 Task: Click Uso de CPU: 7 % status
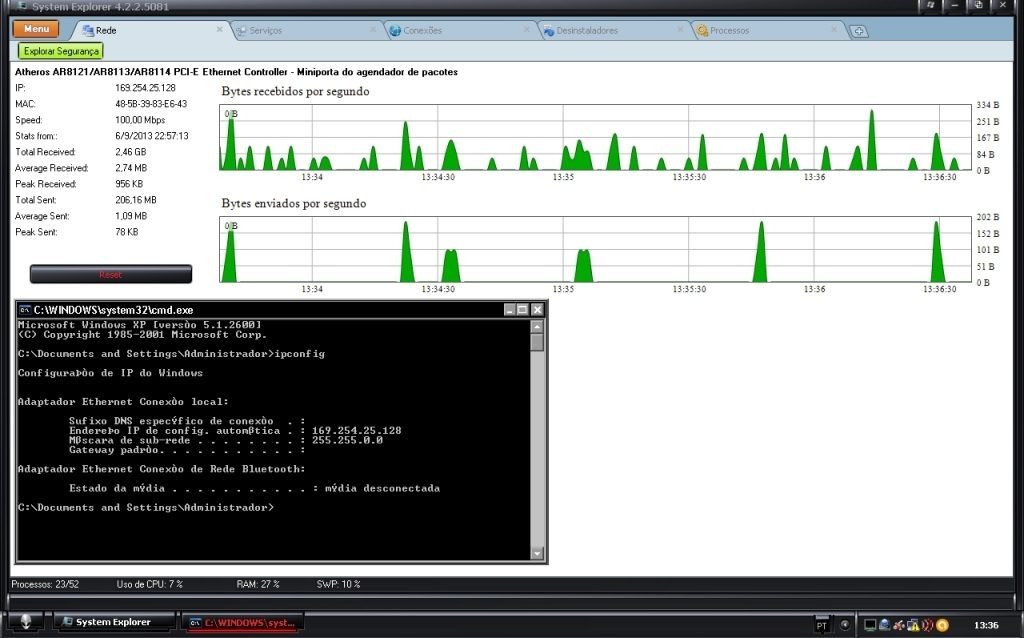click(x=150, y=584)
